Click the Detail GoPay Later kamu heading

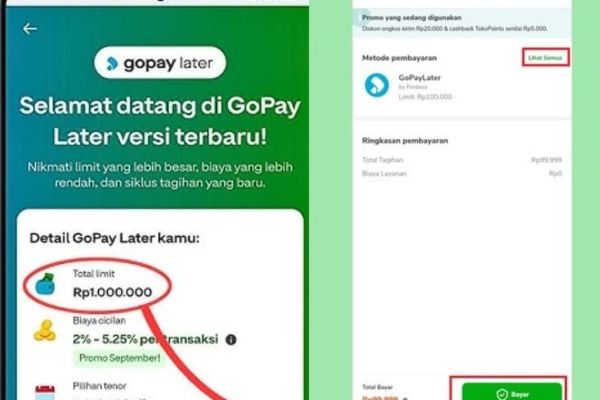[x=114, y=238]
